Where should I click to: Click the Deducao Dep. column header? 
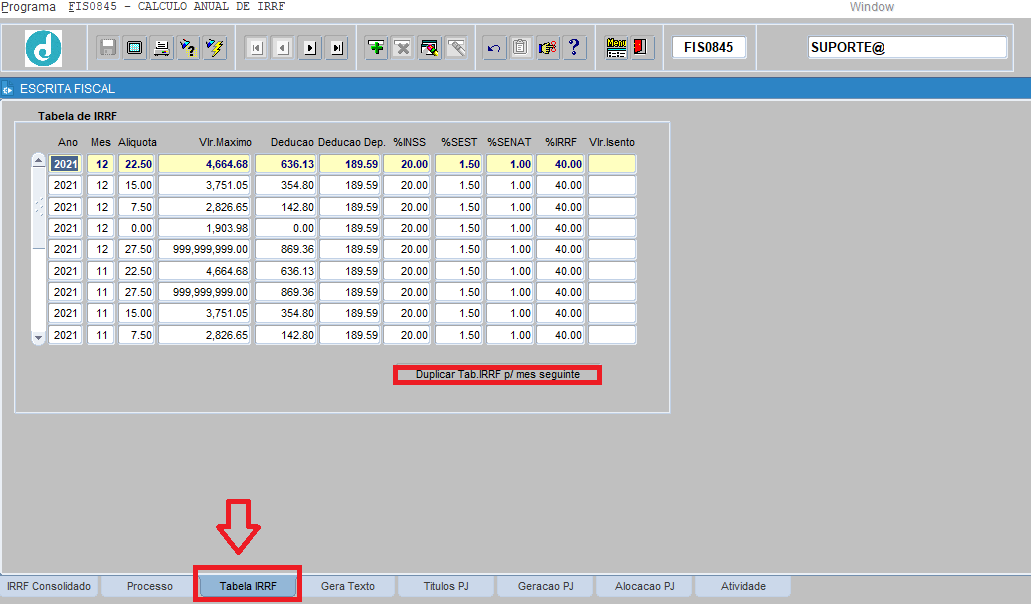[352, 142]
